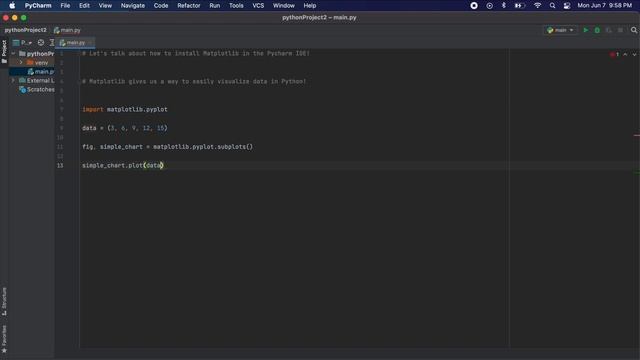Image resolution: width=640 pixels, height=360 pixels.
Task: Start debugging with the green bug icon
Action: pyautogui.click(x=597, y=30)
